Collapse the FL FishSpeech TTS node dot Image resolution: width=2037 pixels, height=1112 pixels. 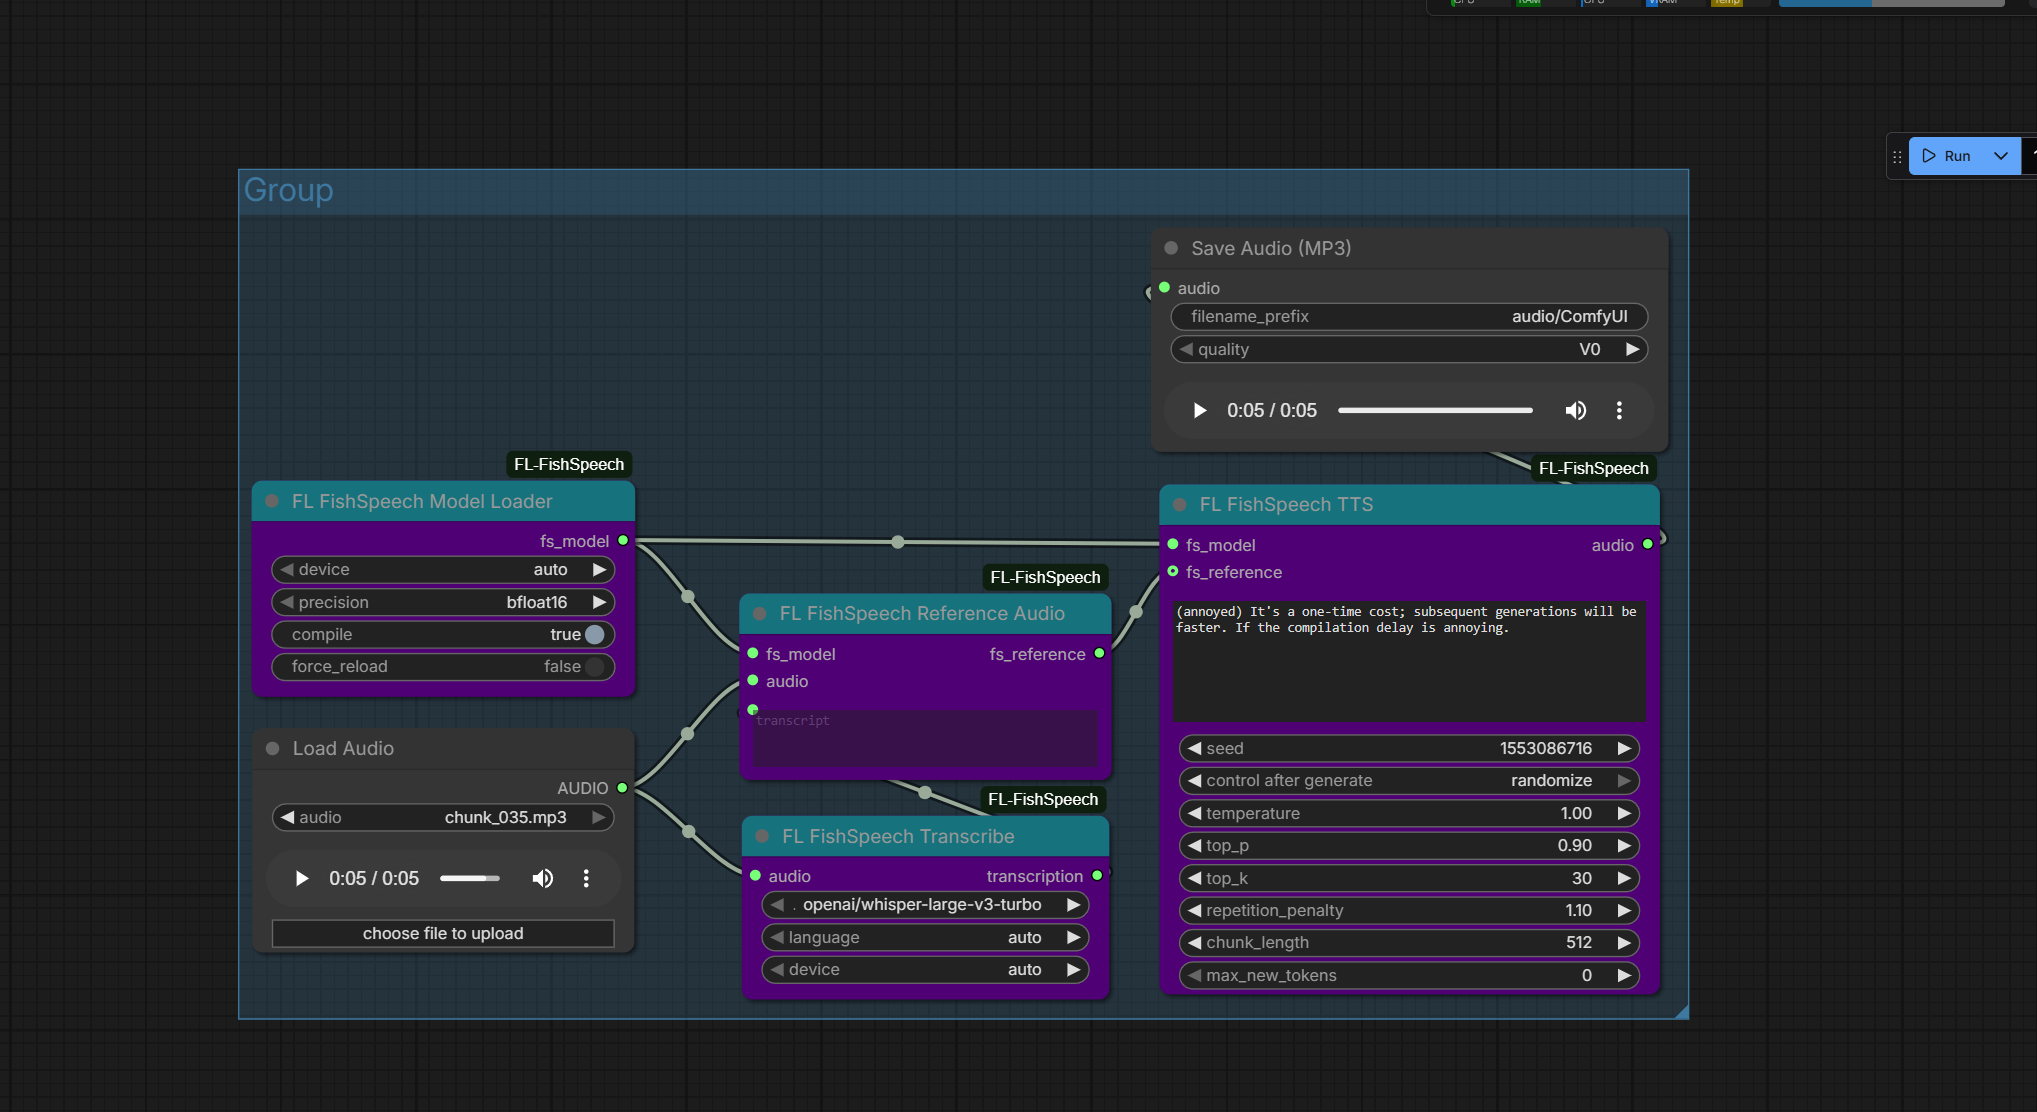click(x=1180, y=505)
